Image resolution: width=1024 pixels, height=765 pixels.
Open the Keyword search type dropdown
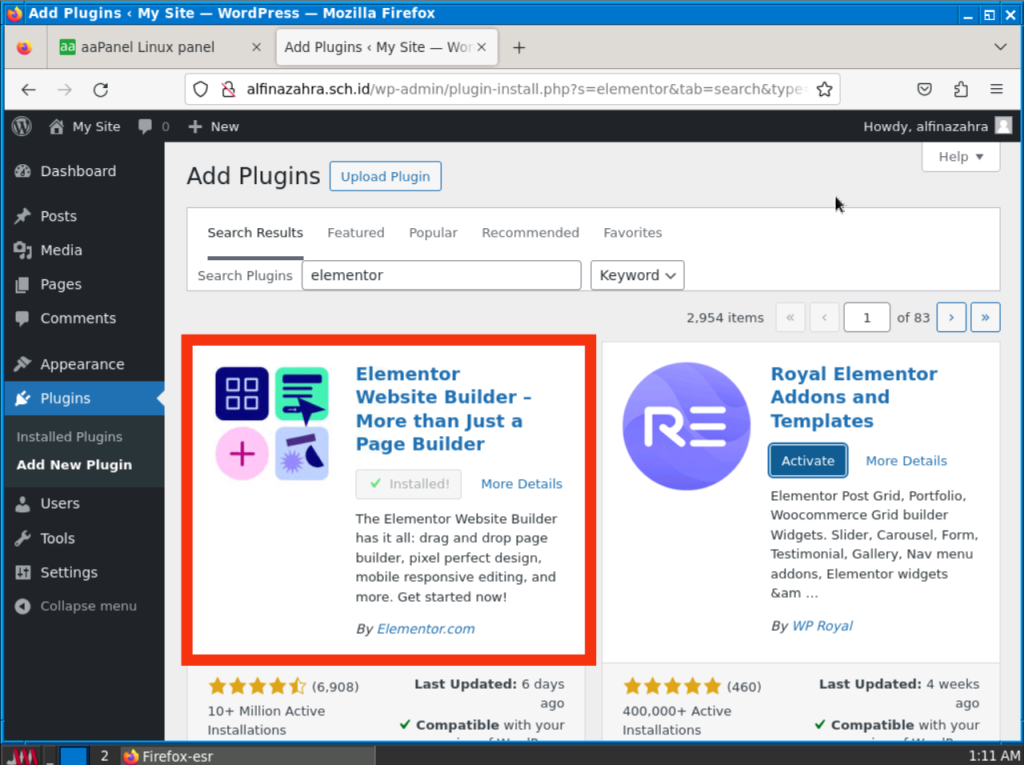pyautogui.click(x=637, y=275)
